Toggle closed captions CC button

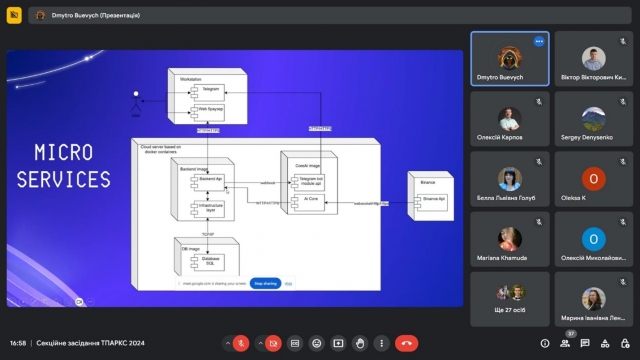(x=295, y=344)
